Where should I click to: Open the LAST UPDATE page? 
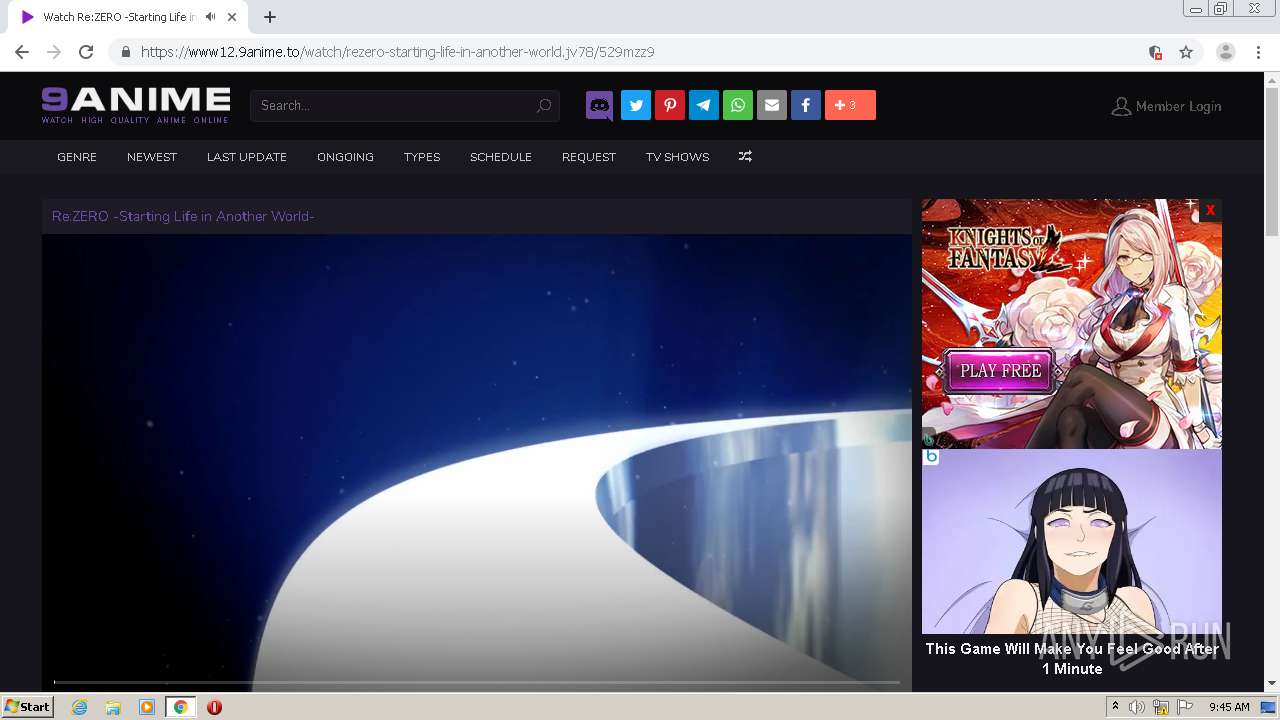click(247, 157)
